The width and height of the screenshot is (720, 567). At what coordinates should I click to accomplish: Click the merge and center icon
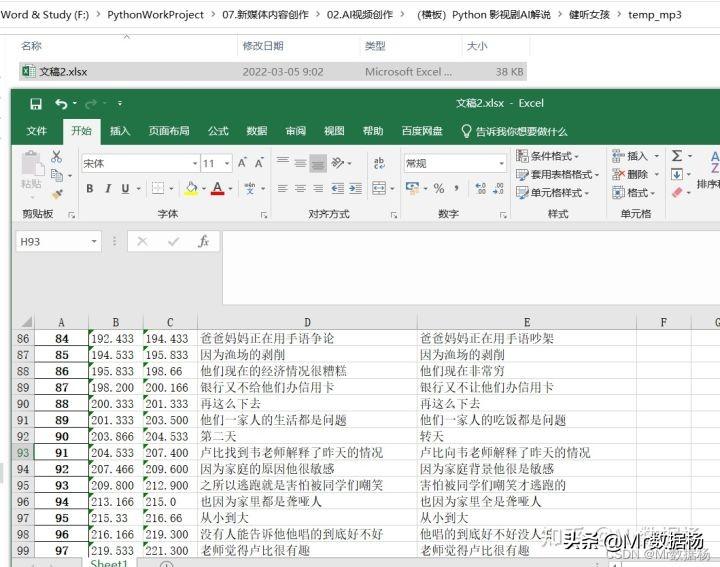379,188
